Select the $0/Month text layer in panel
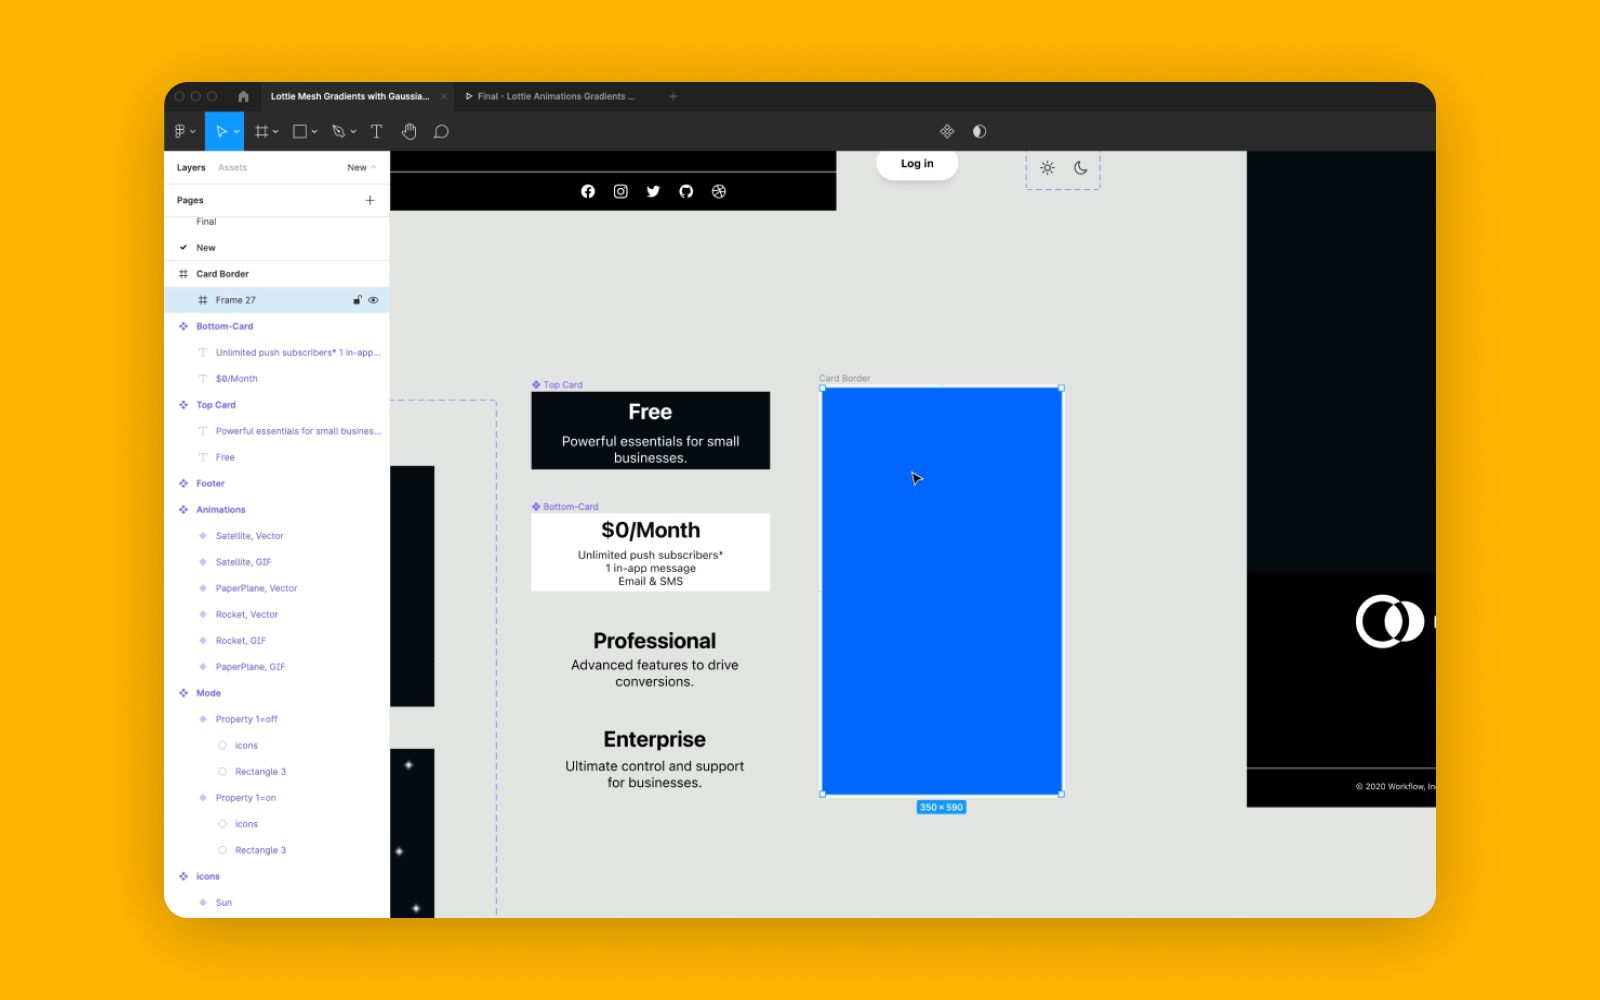Image resolution: width=1600 pixels, height=1000 pixels. 237,379
